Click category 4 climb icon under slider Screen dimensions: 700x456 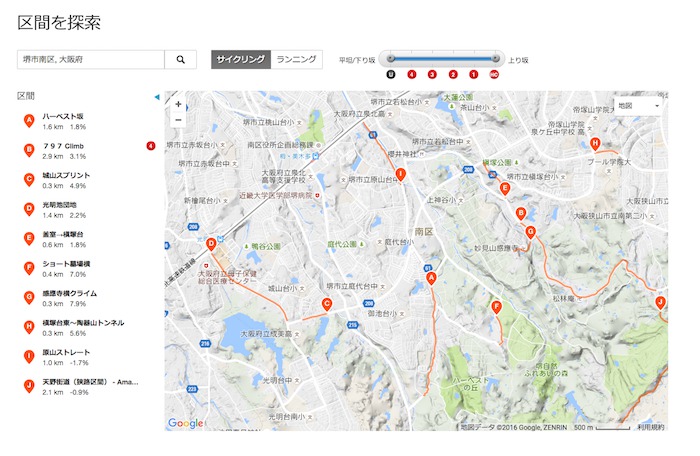[x=412, y=75]
